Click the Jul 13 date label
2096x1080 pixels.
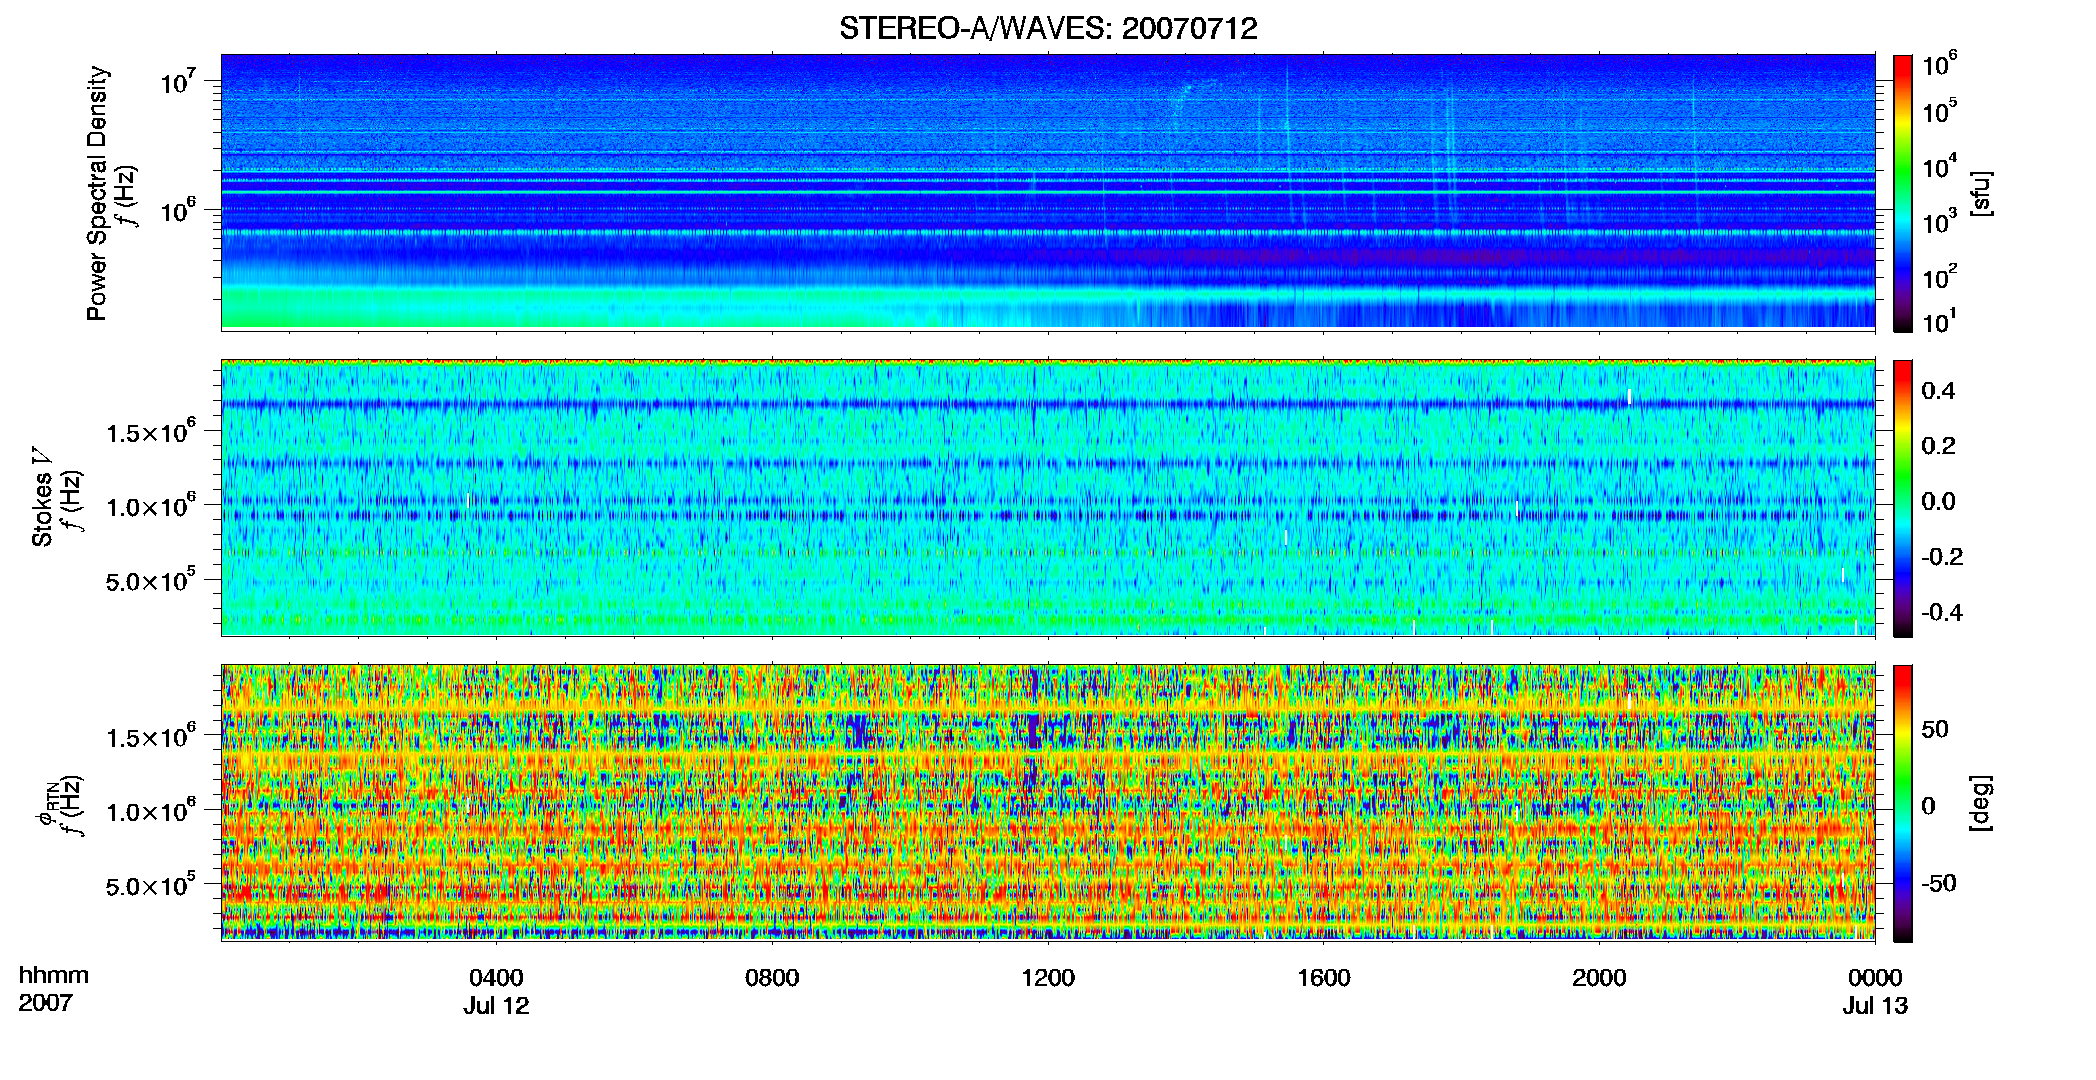tap(1875, 1005)
